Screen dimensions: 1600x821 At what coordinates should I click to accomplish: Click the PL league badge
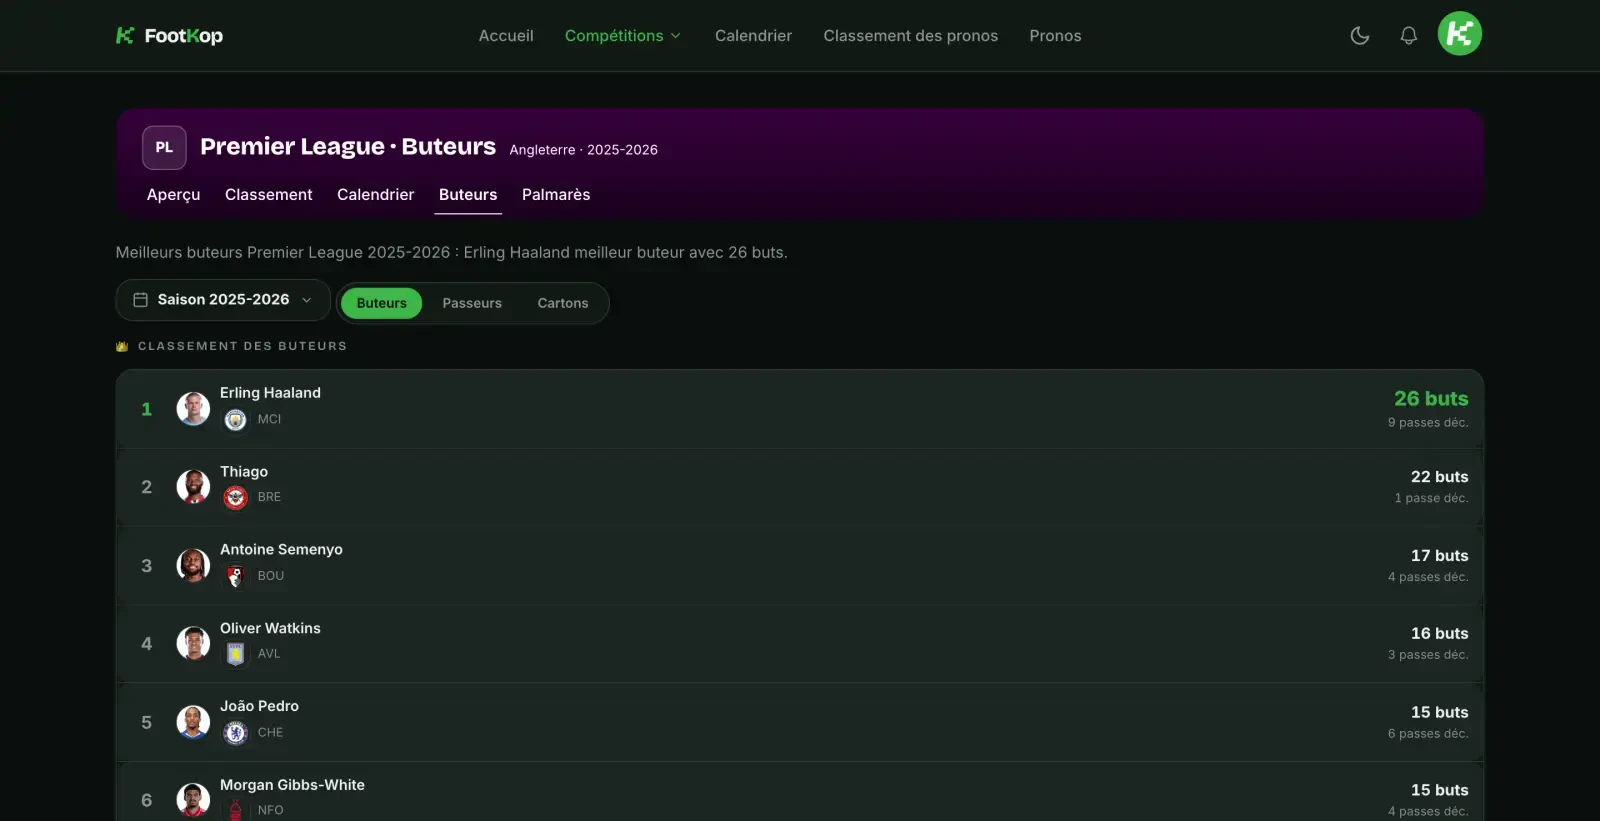click(x=164, y=147)
